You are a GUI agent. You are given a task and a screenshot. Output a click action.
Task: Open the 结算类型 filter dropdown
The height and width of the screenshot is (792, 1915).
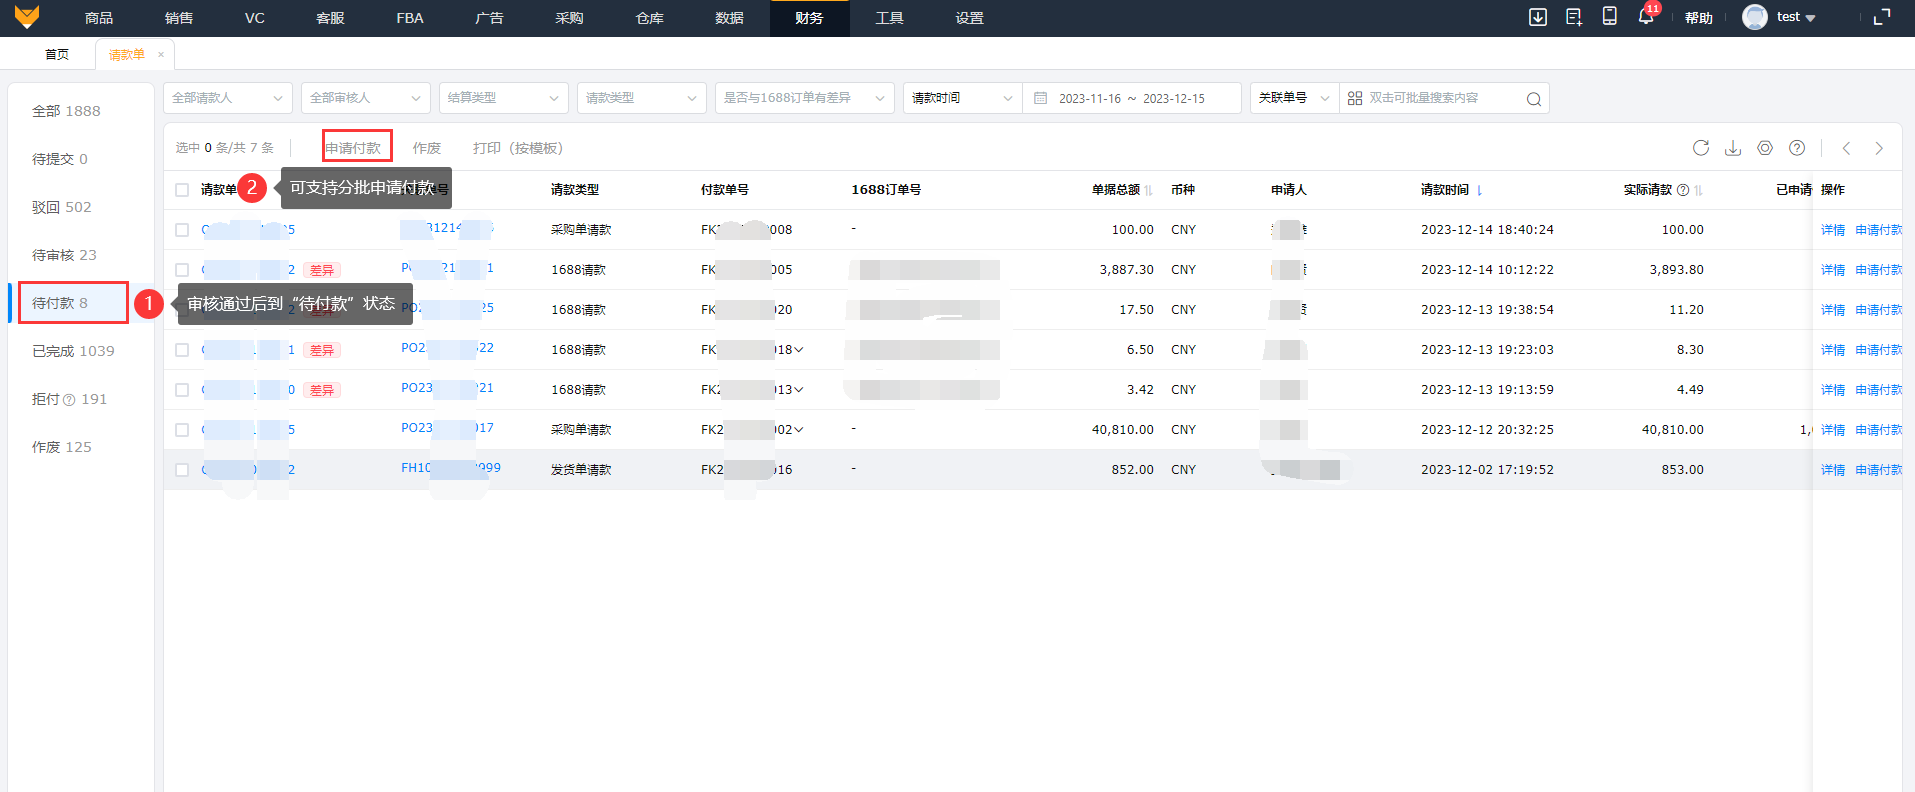point(503,98)
